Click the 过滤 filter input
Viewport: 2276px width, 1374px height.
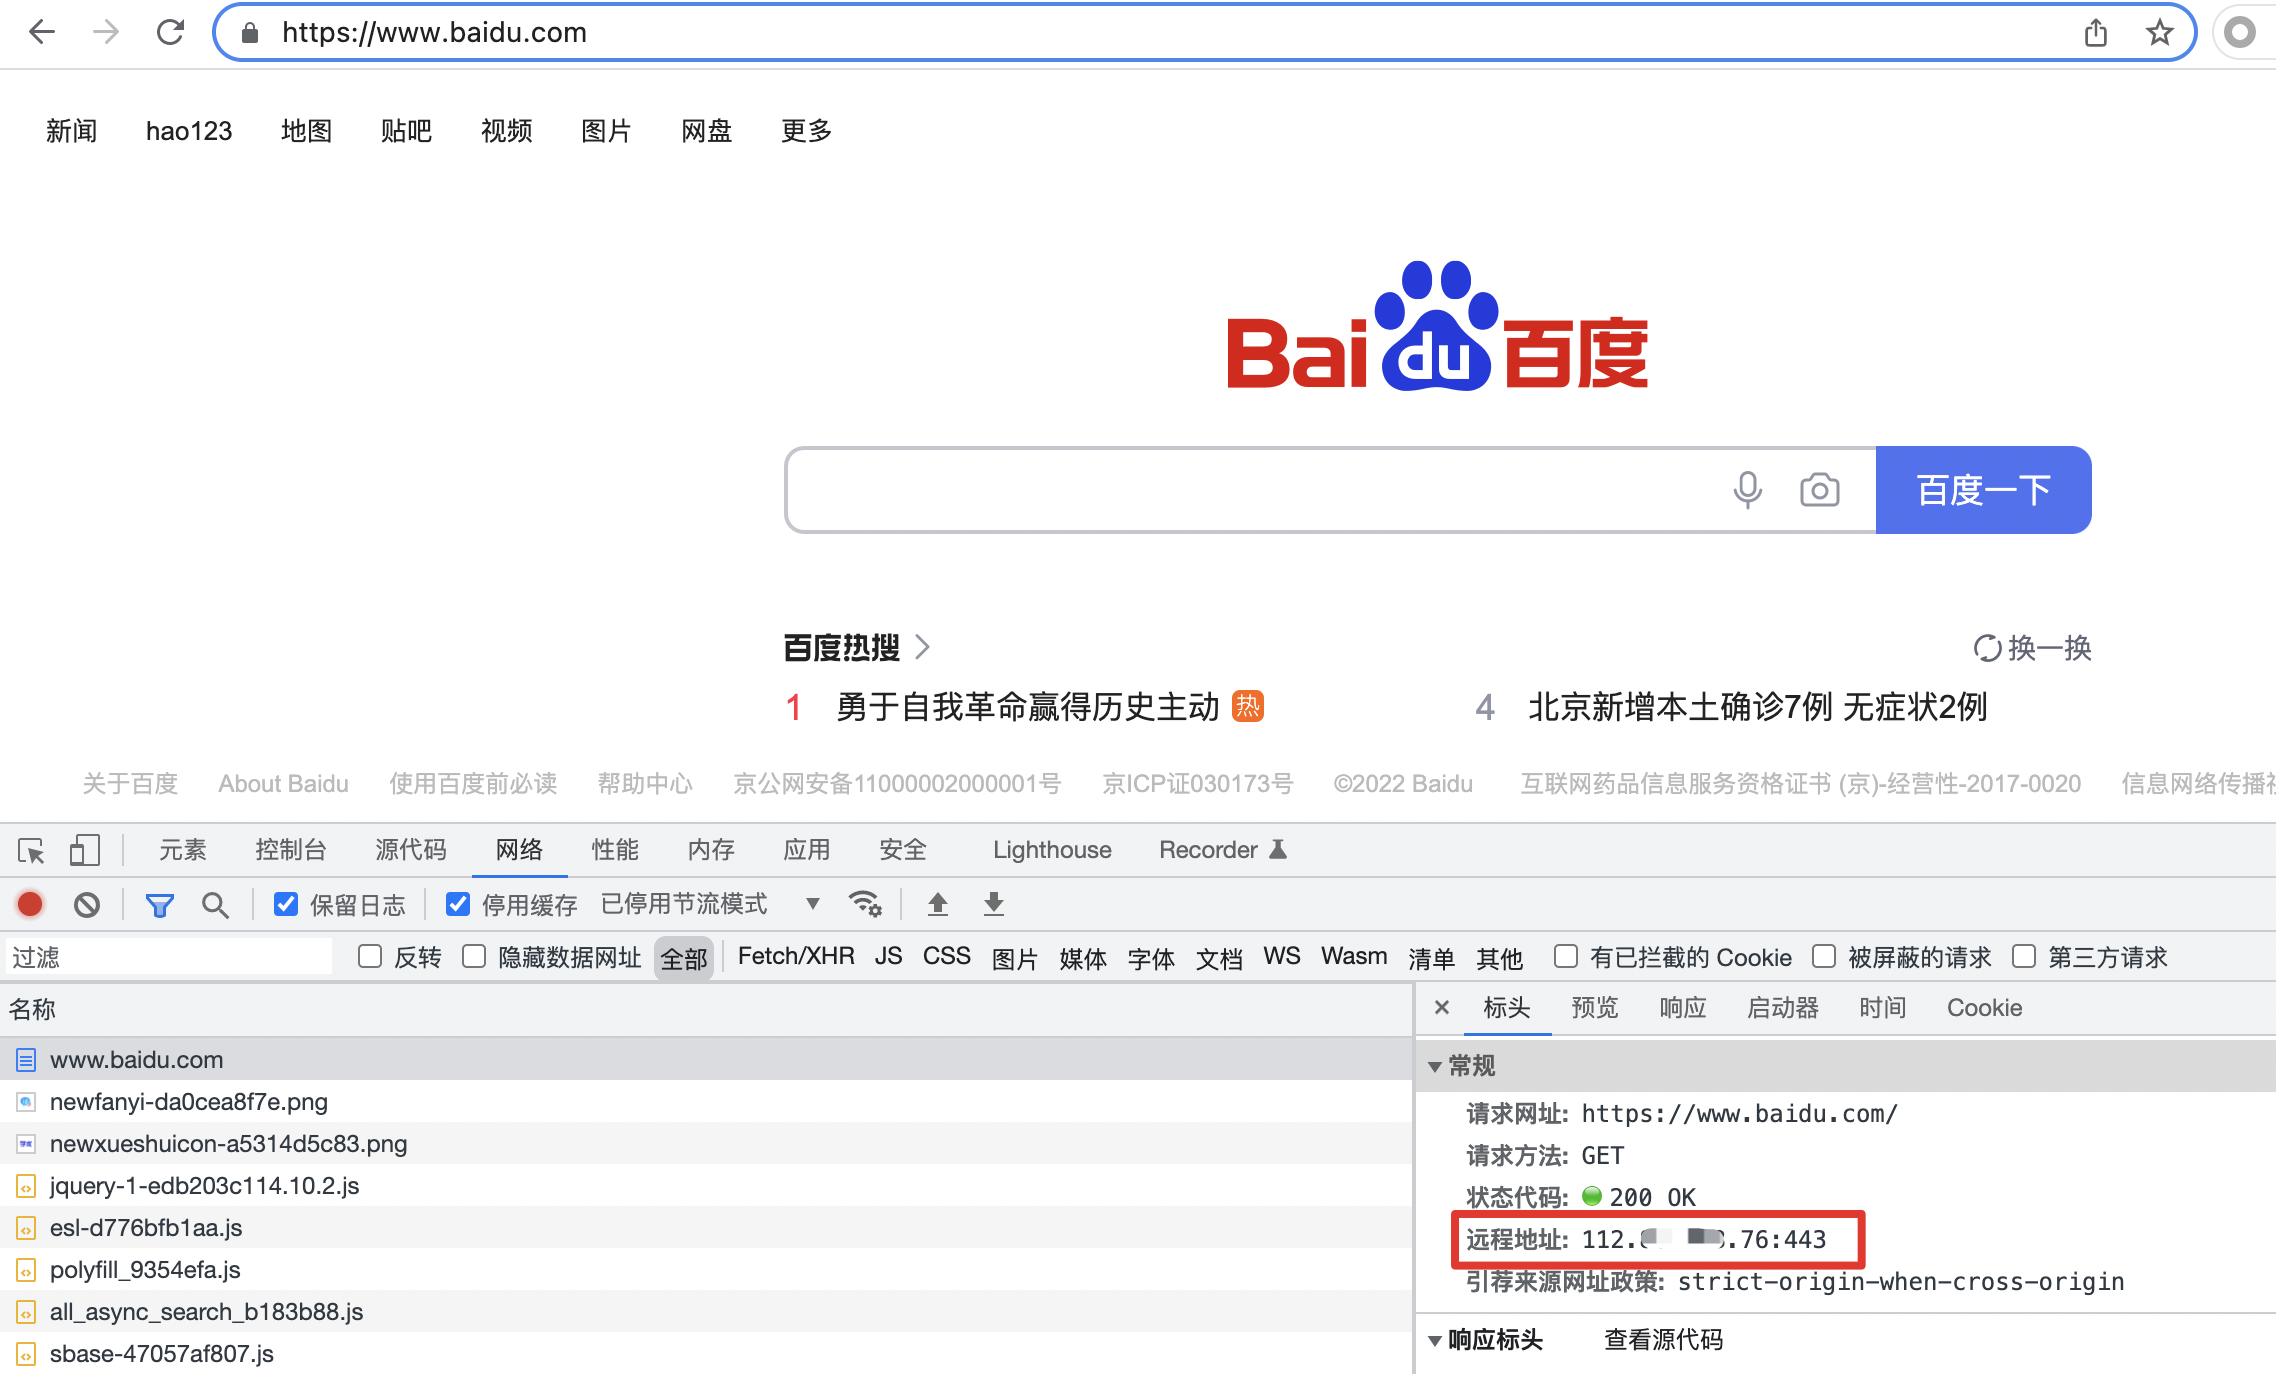(x=168, y=957)
